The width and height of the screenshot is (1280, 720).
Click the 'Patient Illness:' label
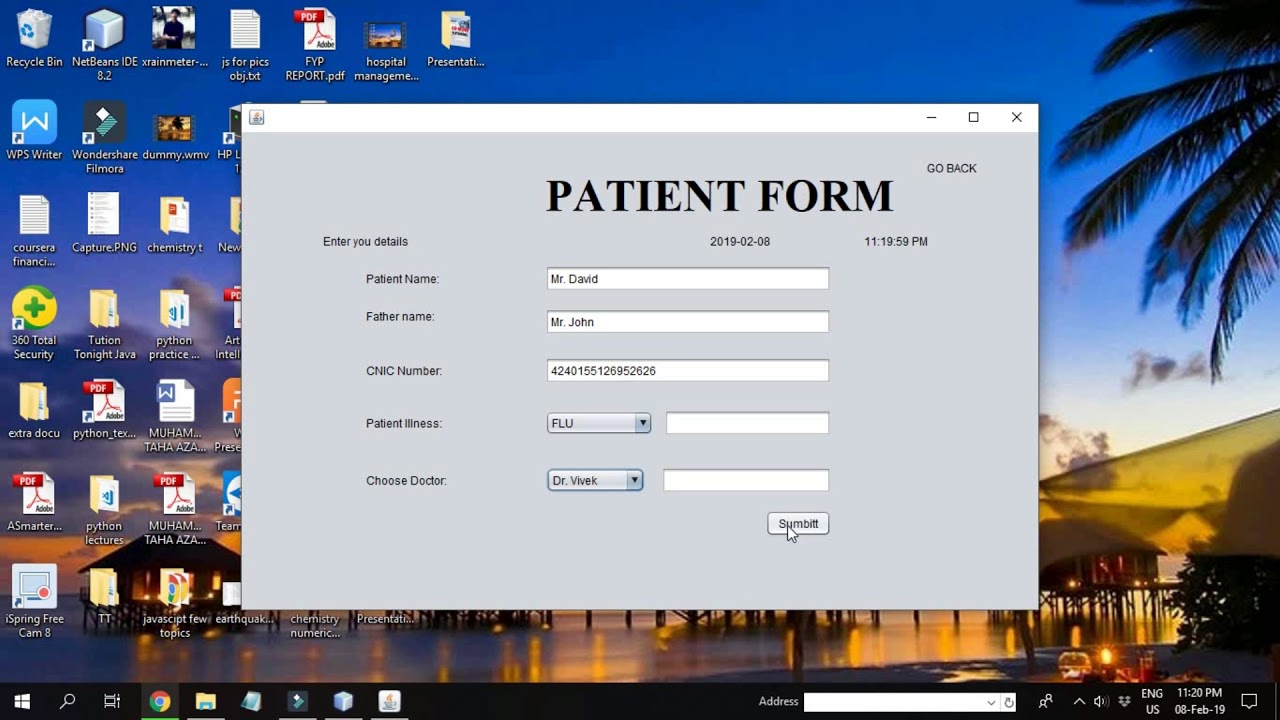click(x=404, y=424)
